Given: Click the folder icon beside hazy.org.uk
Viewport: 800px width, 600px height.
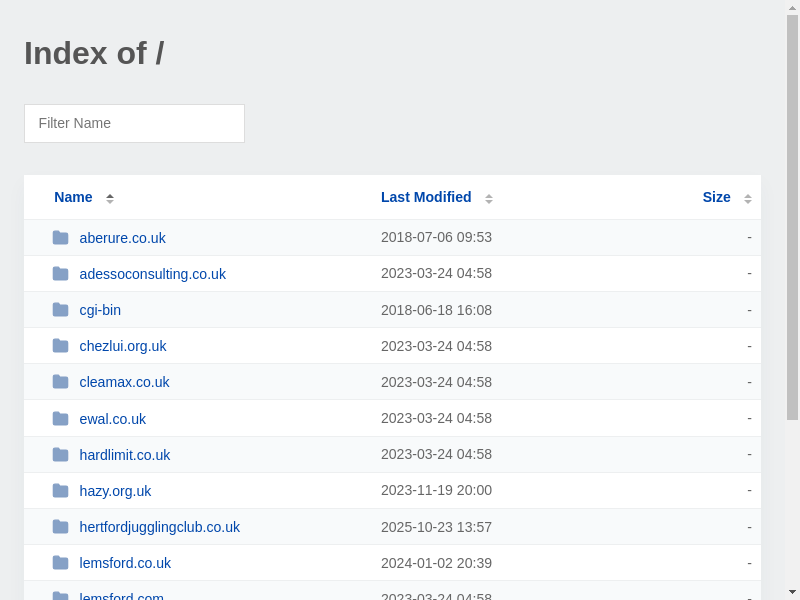Looking at the screenshot, I should [x=61, y=491].
